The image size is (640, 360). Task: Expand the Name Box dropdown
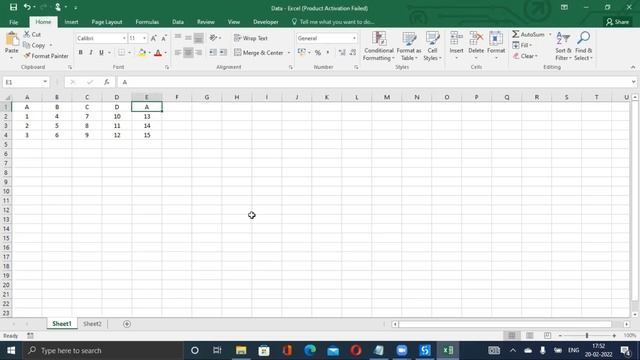point(45,82)
